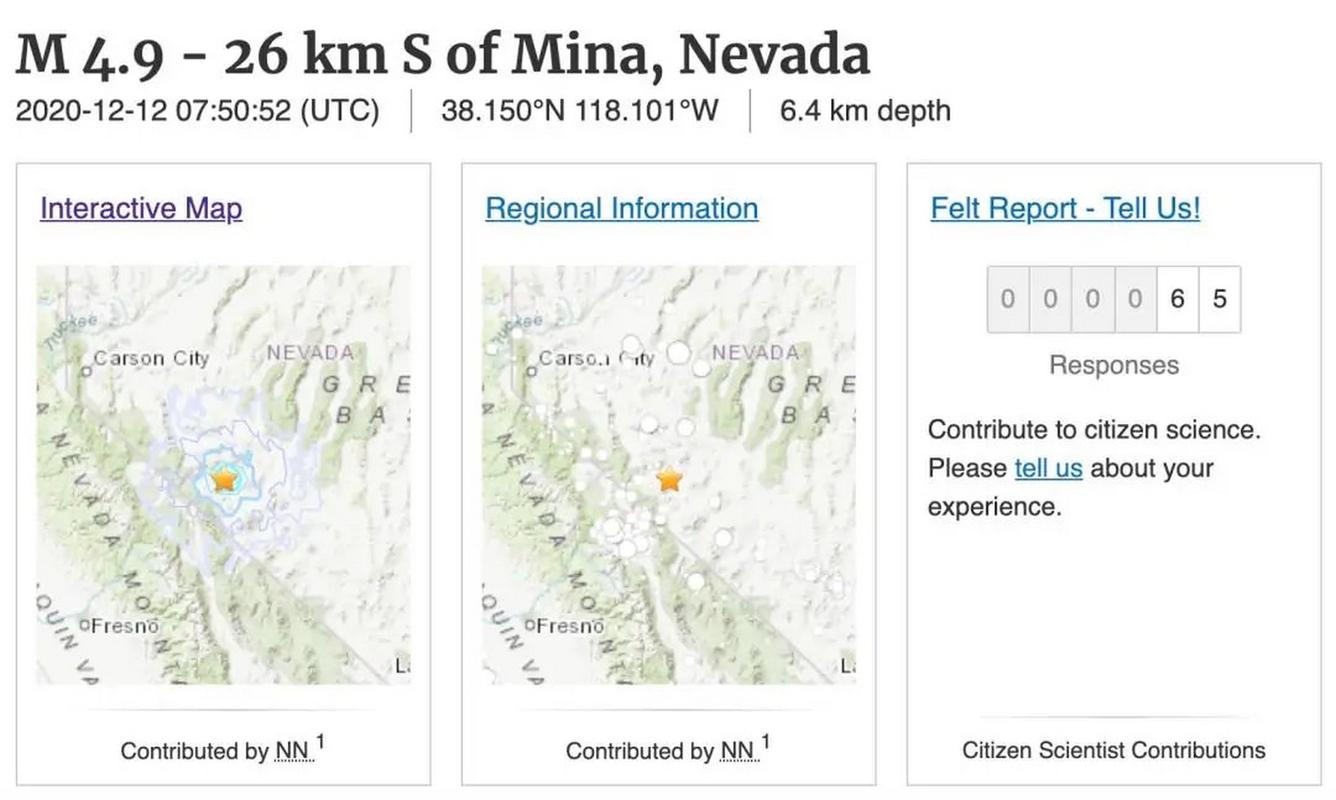Click the NN contributor abbreviation under Interactive Map
This screenshot has height=800, width=1336.
[293, 751]
